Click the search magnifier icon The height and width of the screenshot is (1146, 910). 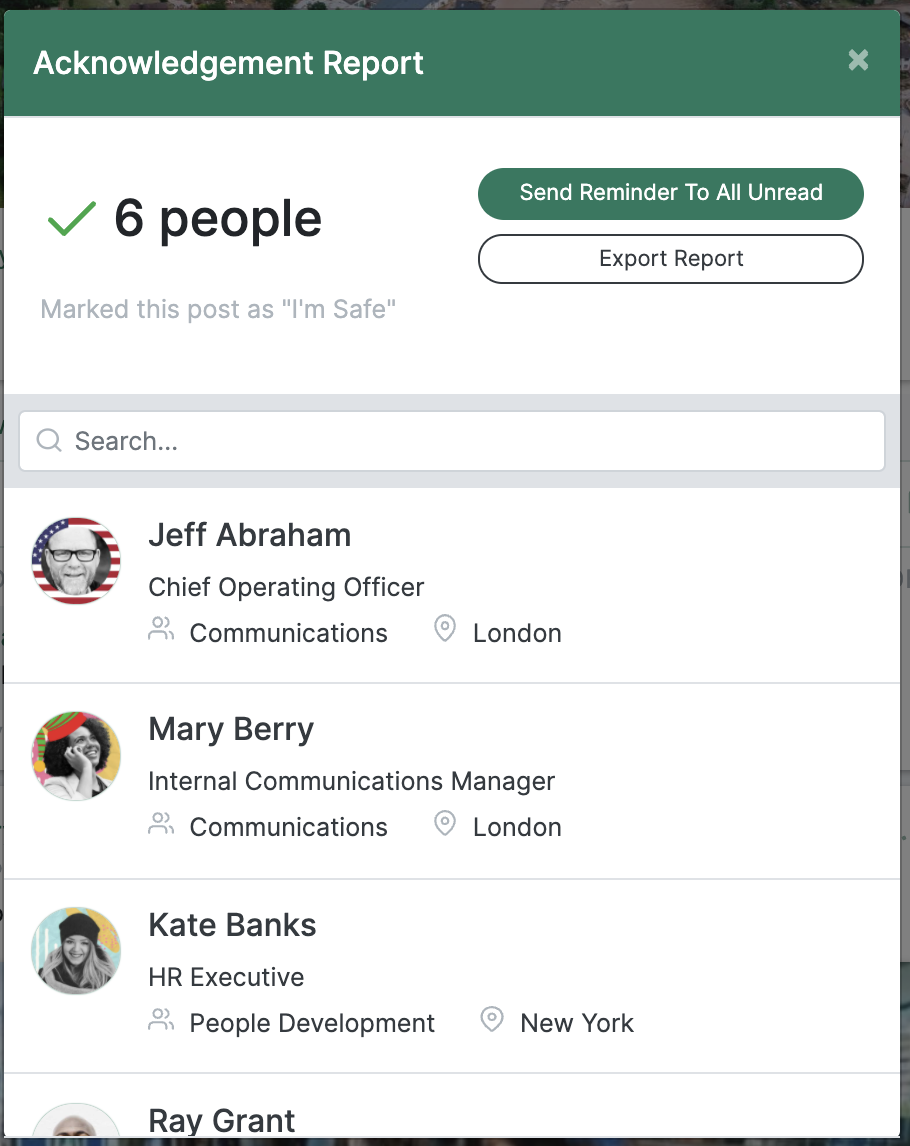click(49, 440)
